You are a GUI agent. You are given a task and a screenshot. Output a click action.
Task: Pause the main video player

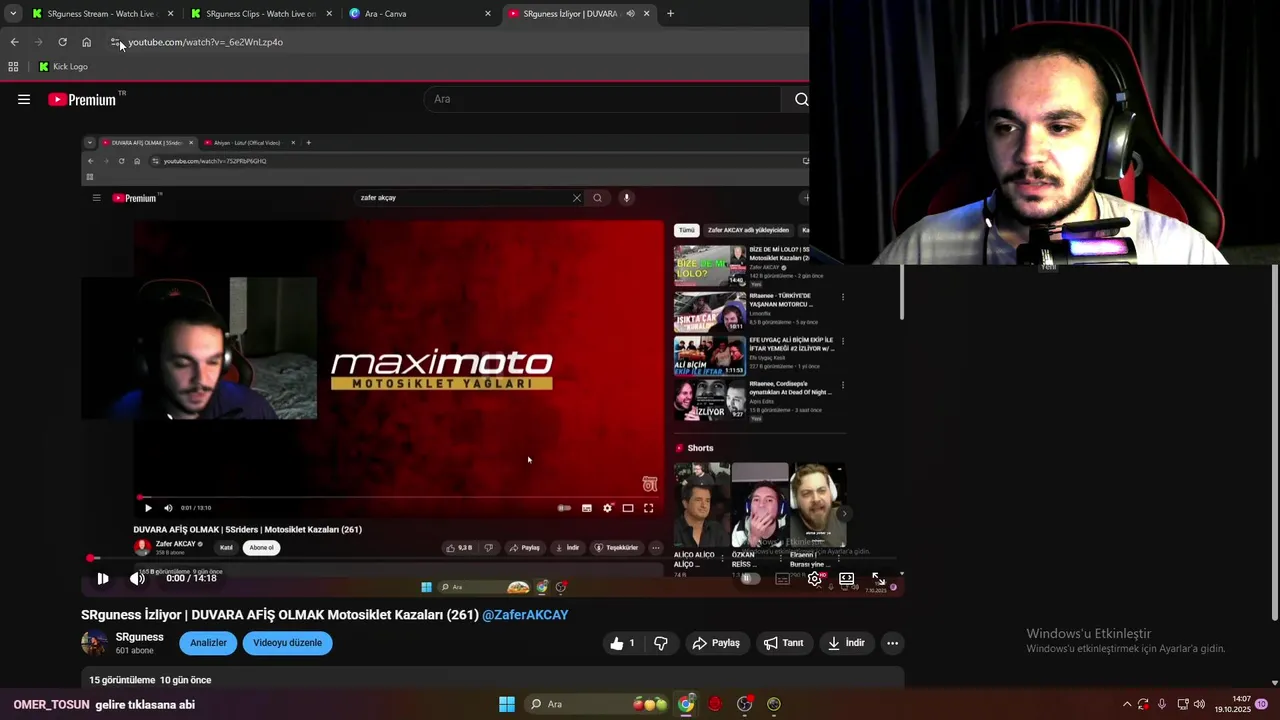coord(102,578)
